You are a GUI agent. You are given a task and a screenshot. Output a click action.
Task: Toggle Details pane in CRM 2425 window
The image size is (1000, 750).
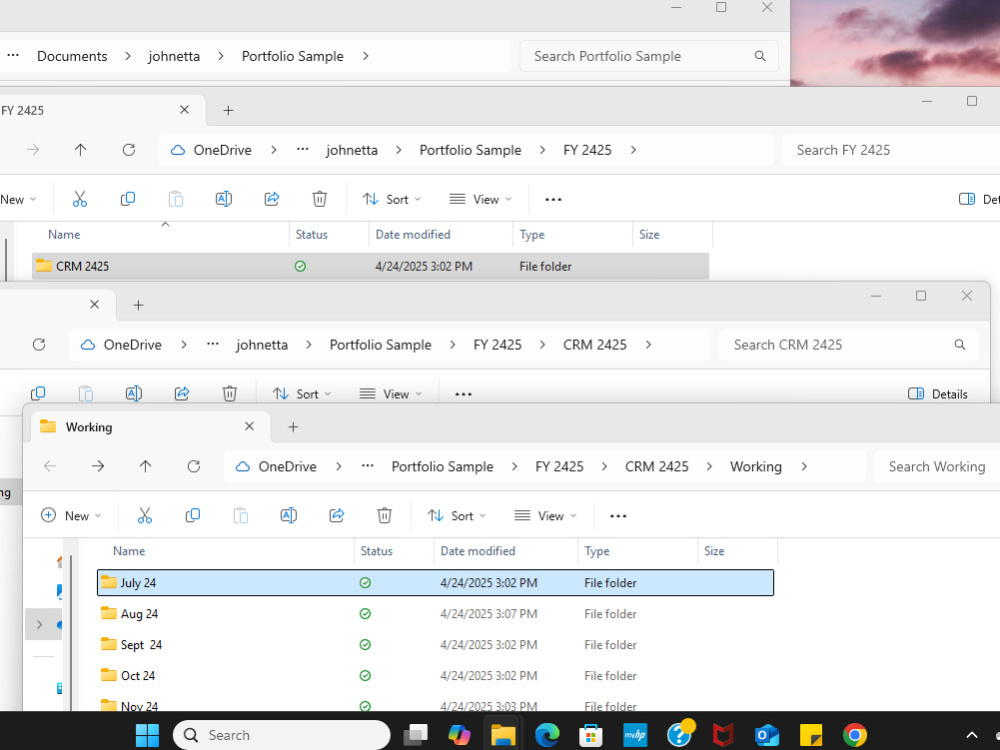[x=938, y=394]
